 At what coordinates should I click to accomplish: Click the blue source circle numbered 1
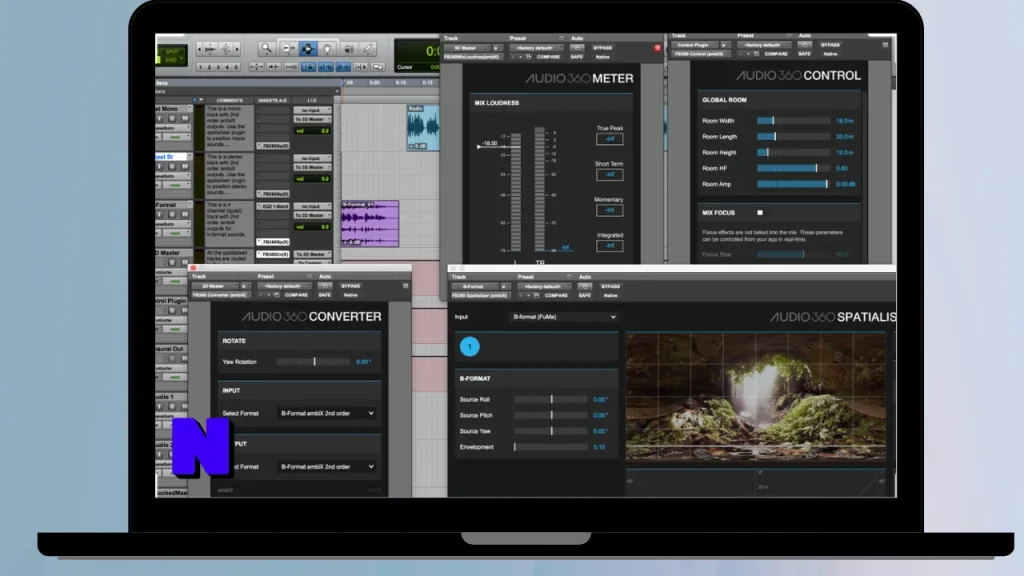[470, 347]
